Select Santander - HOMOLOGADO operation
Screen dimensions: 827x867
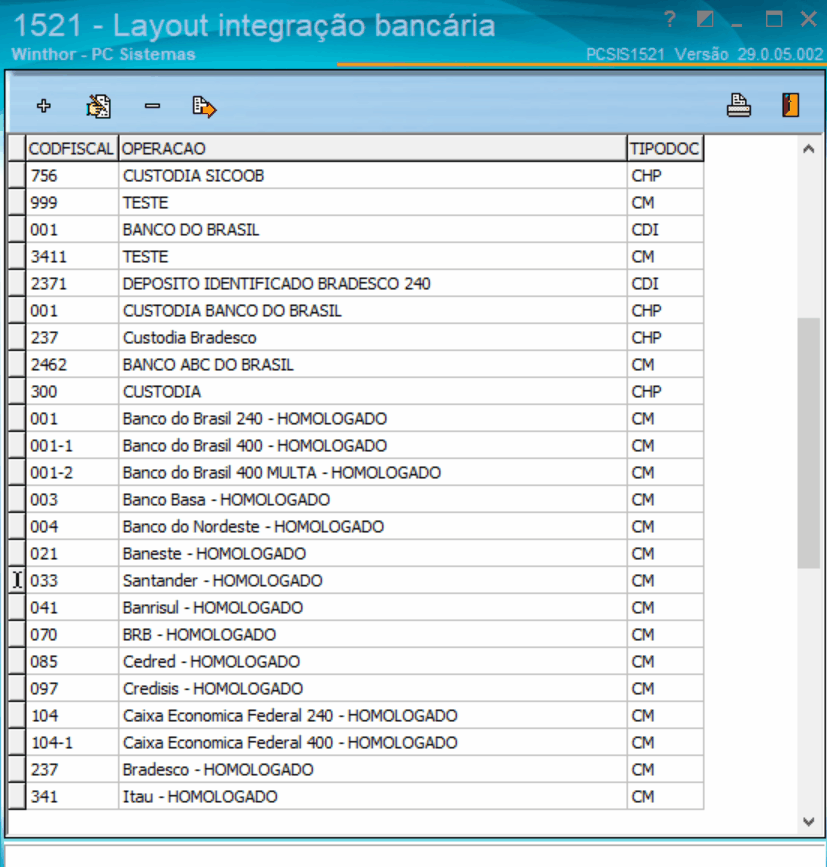click(373, 581)
